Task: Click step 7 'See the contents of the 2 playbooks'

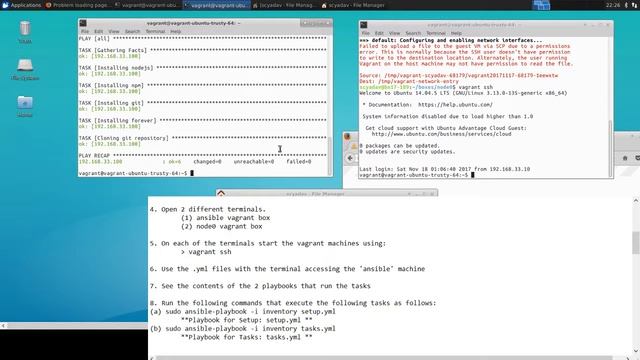Action: [260, 286]
